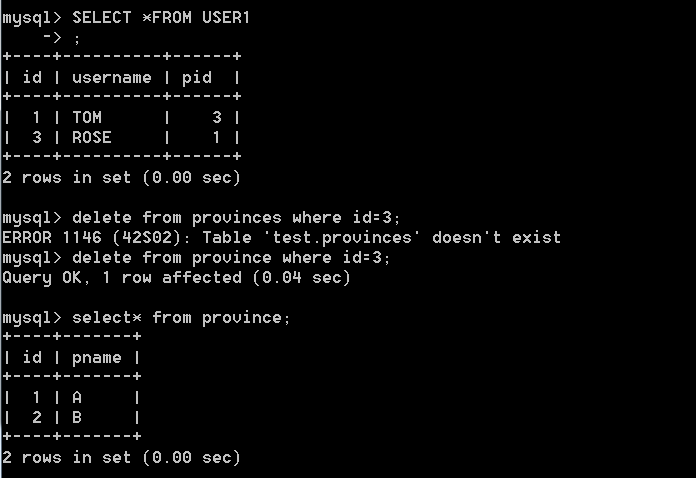Click the delete from provinces command
Screen dimensions: 696x478
click(236, 217)
